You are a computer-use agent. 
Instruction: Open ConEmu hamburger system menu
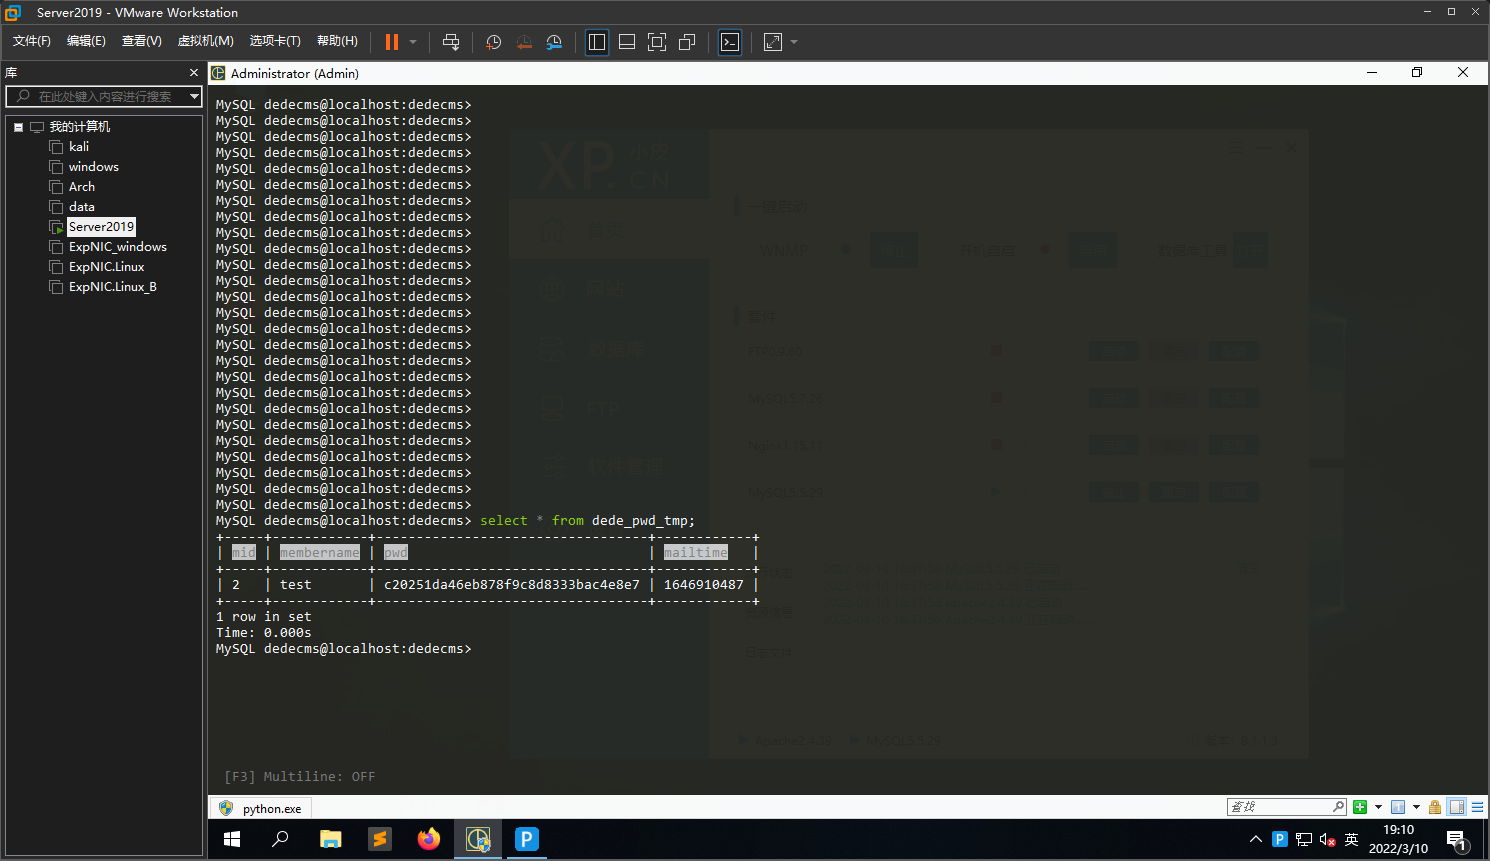pyautogui.click(x=1477, y=807)
